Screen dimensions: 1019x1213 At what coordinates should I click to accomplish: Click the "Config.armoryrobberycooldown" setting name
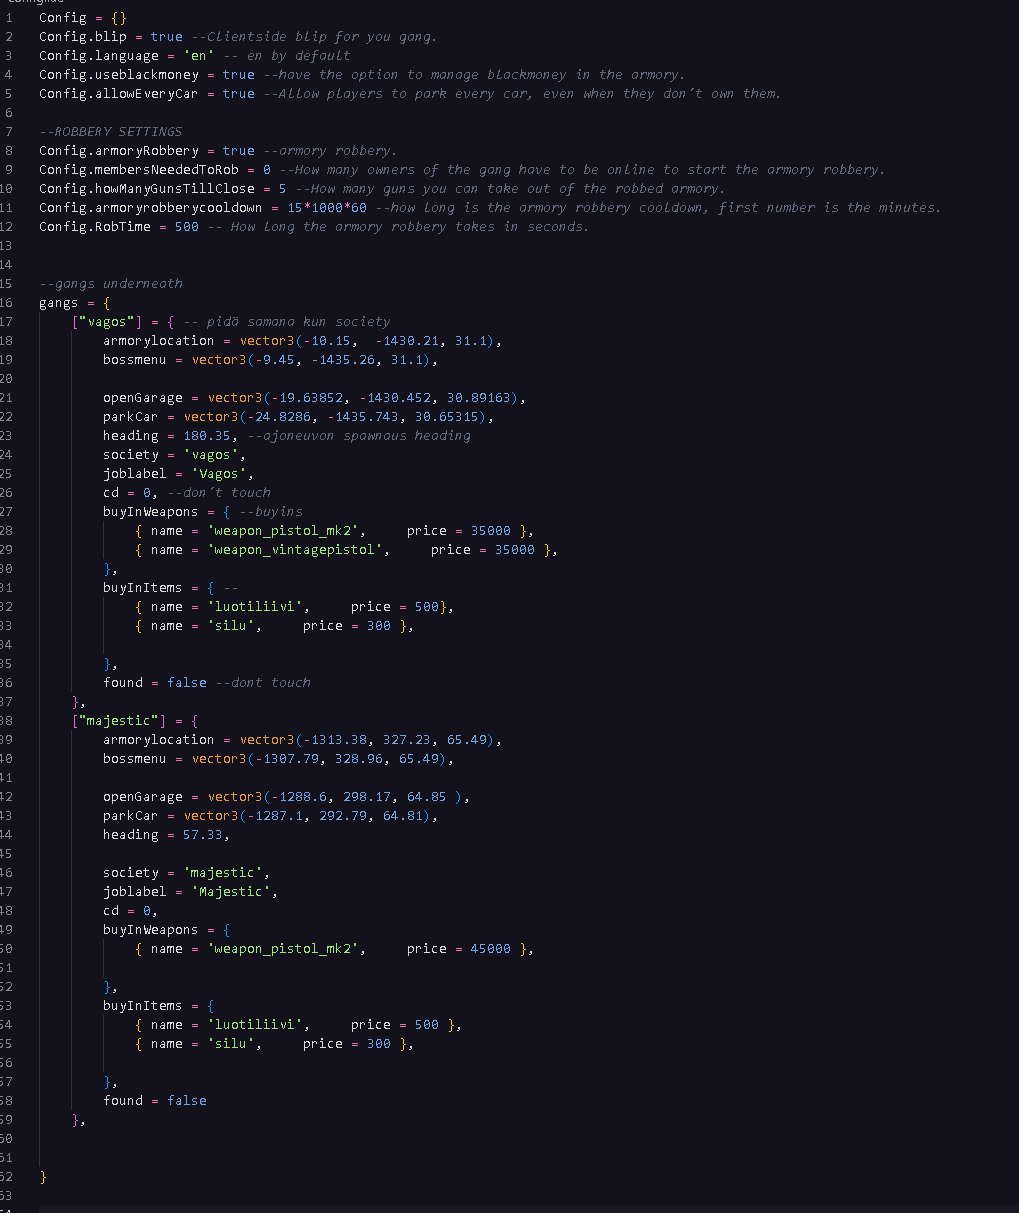click(x=151, y=208)
